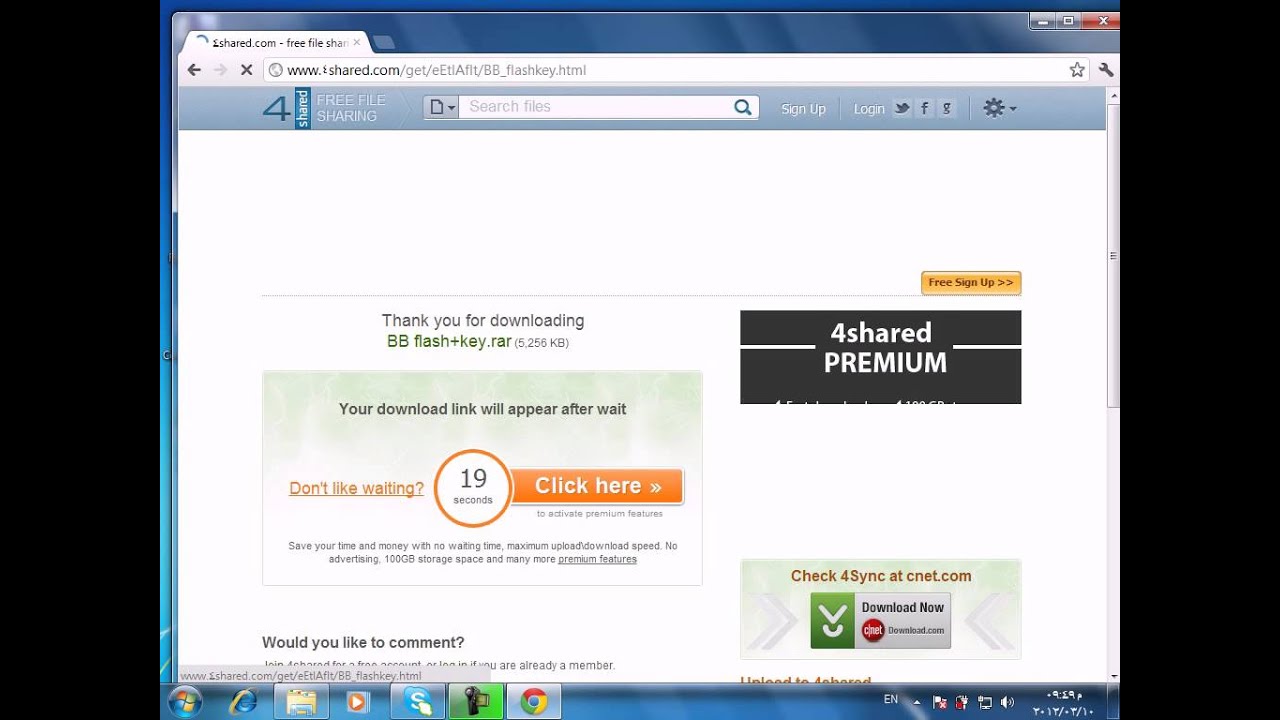The height and width of the screenshot is (720, 1280).
Task: Switch to Chrome in the taskbar
Action: pyautogui.click(x=534, y=702)
